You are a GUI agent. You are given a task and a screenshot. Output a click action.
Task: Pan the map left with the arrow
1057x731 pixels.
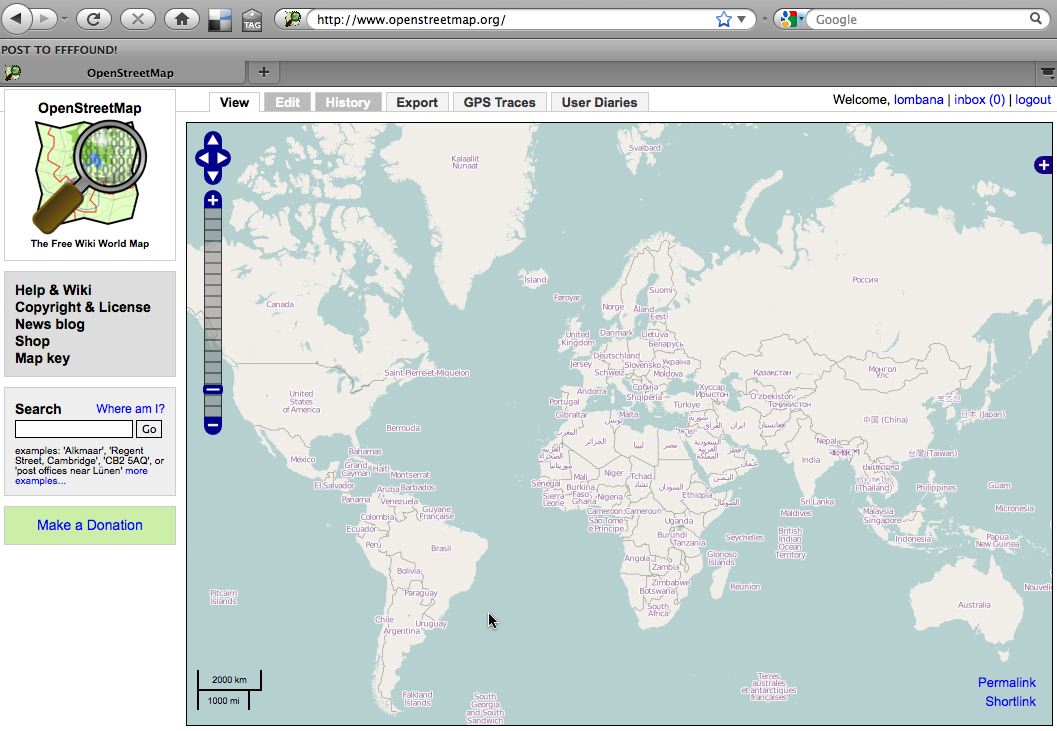204,158
